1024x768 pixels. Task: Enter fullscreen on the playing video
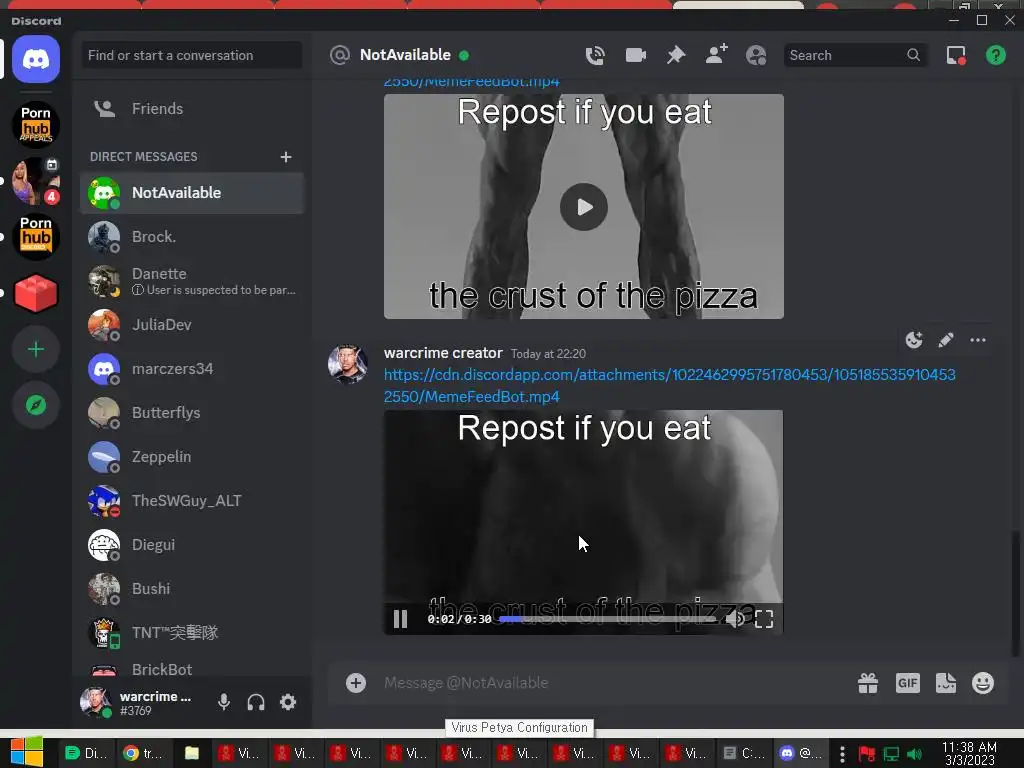click(x=764, y=618)
